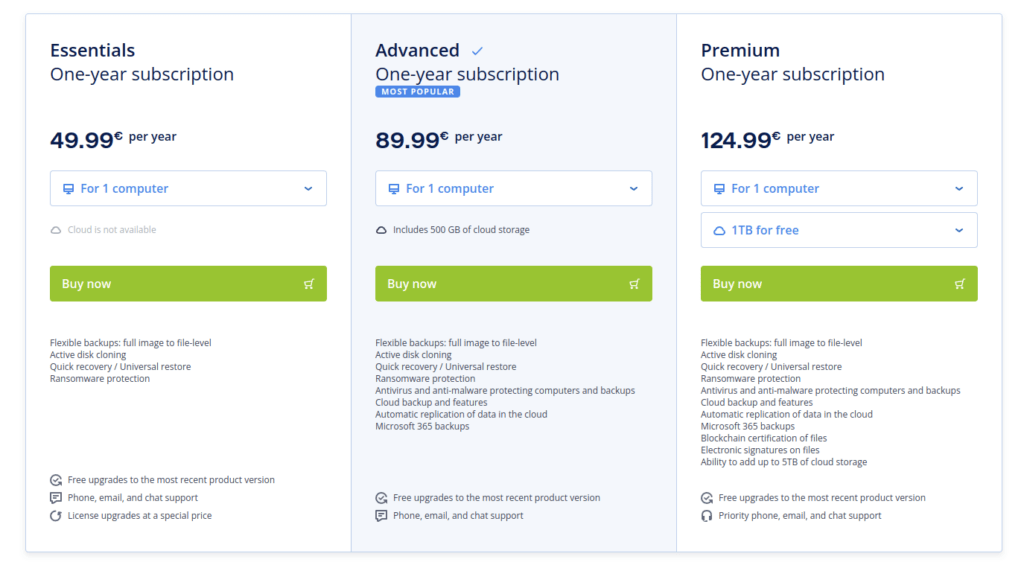Click the cart icon on Essentials Buy now

pos(309,283)
